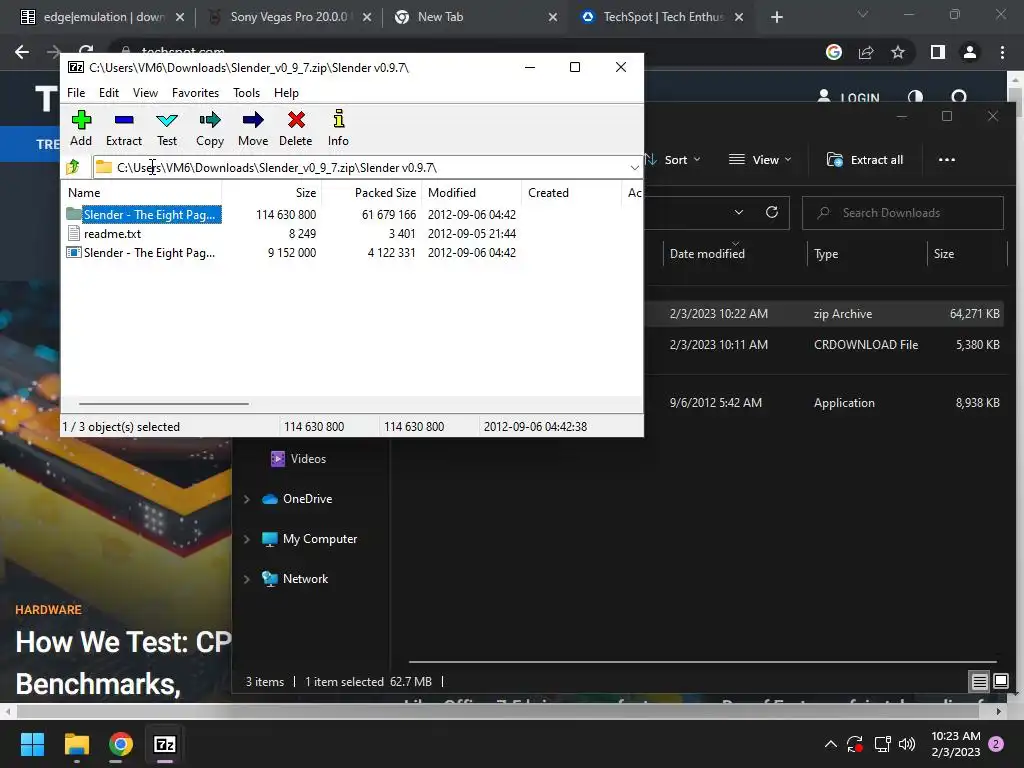1024x768 pixels.
Task: Click the Refresh icon in File Explorer
Action: 771,212
